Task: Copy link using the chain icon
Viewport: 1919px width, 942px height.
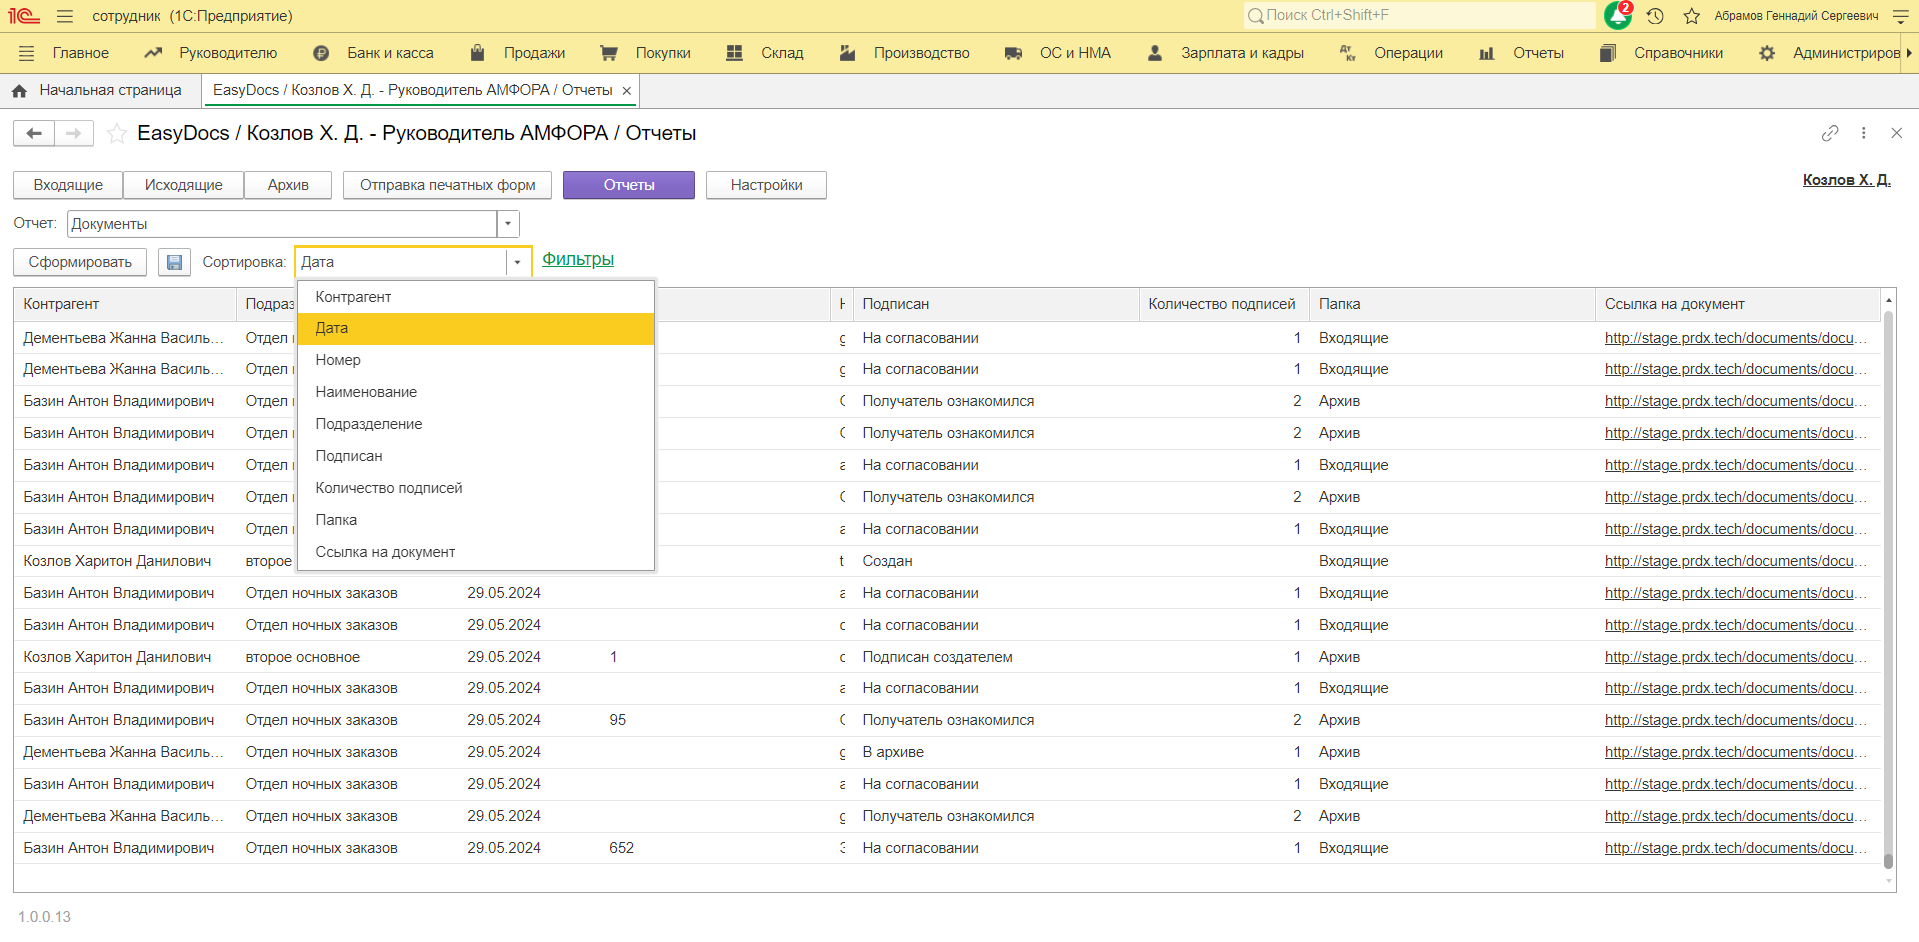Action: pos(1829,133)
